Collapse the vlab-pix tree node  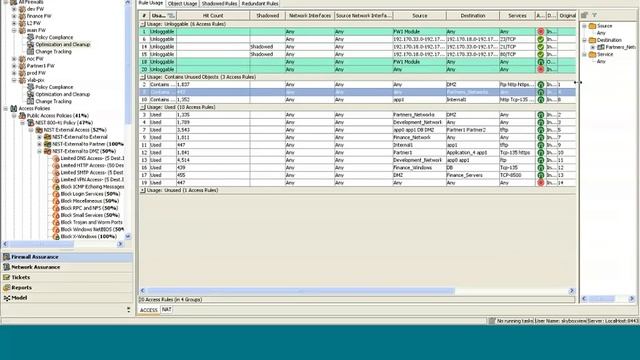14,80
